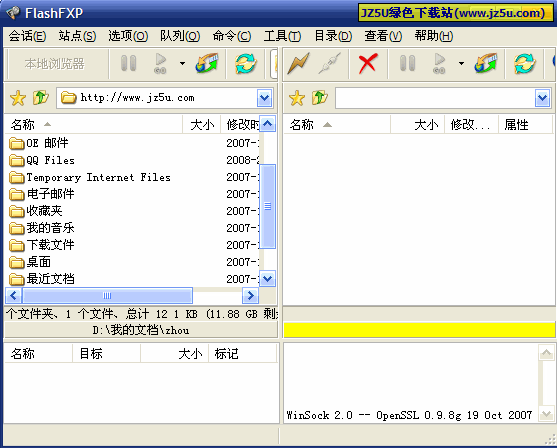Viewport: 557px width, 448px height.
Task: Open right pane GO dropdown arrow
Action: pos(461,64)
